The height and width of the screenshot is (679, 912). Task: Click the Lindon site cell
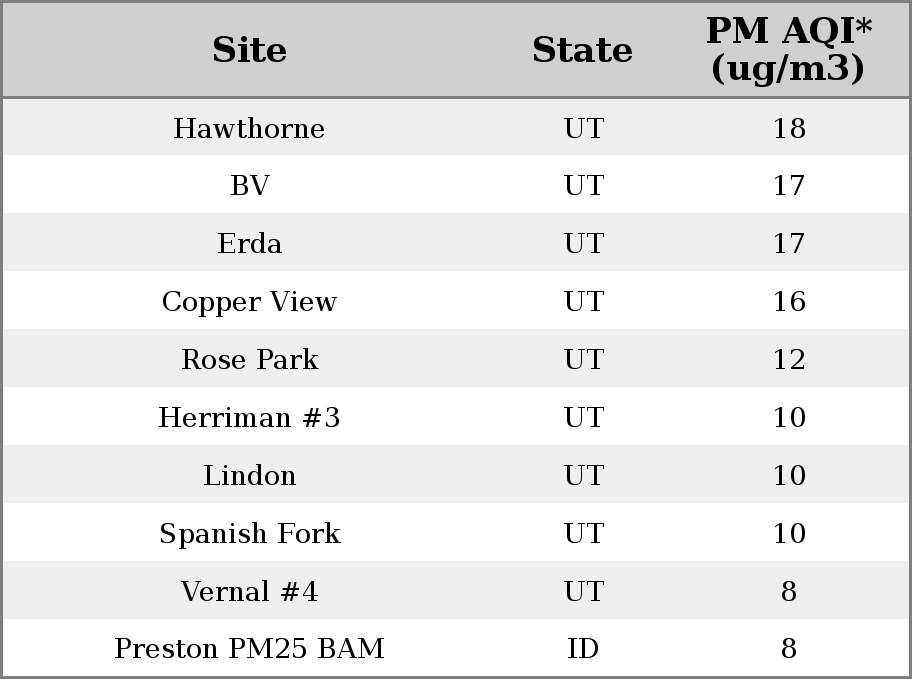click(250, 475)
